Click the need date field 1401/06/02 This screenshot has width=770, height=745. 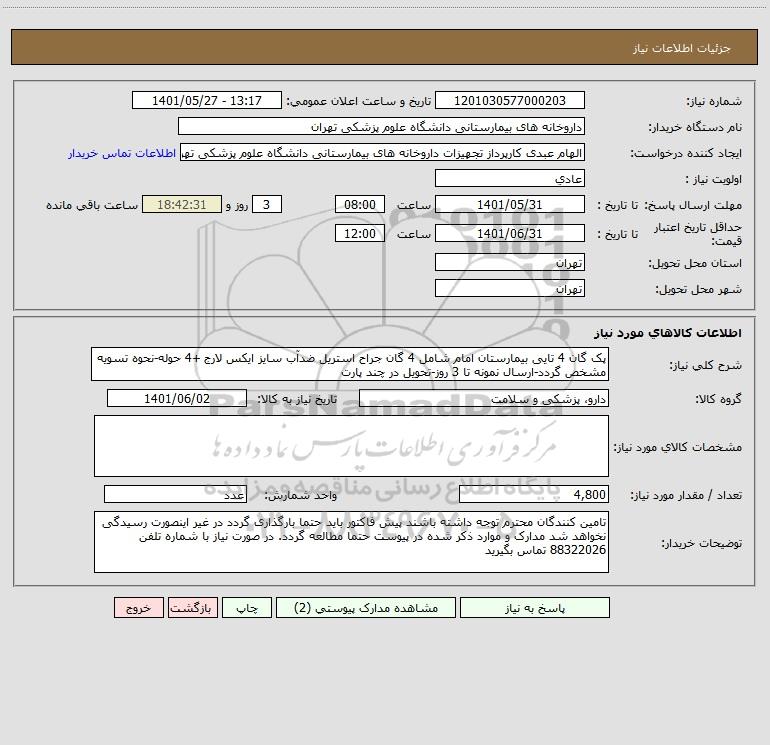[177, 398]
